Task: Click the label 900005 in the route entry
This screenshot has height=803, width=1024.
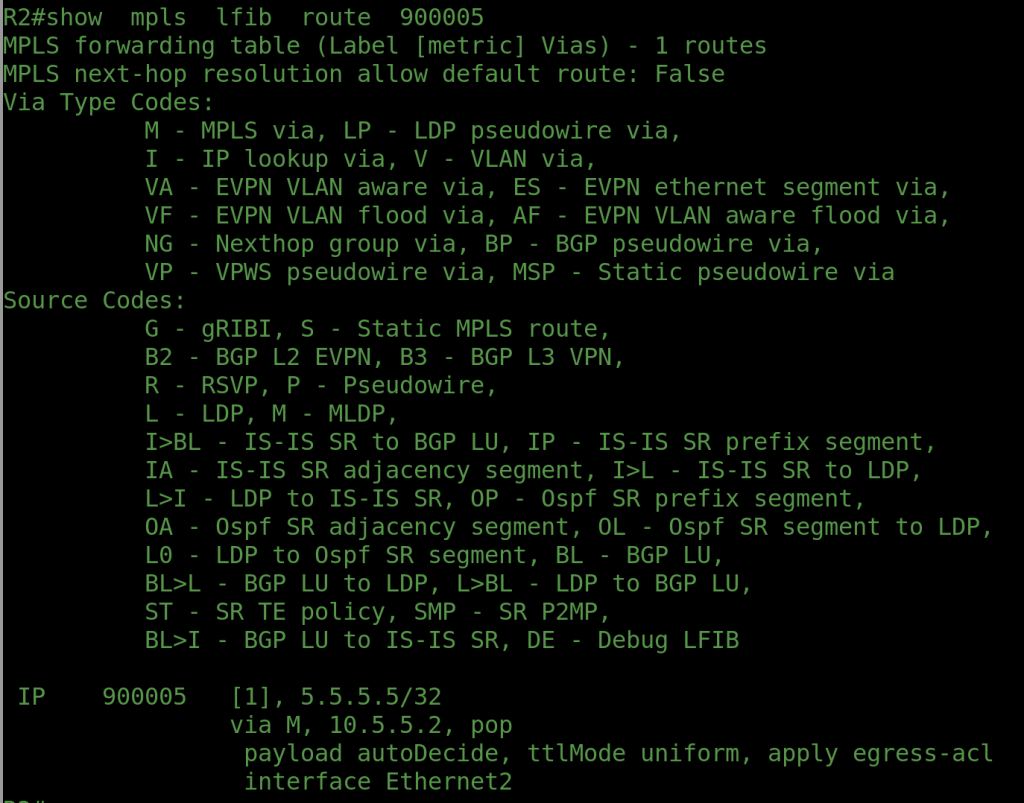Action: click(144, 697)
